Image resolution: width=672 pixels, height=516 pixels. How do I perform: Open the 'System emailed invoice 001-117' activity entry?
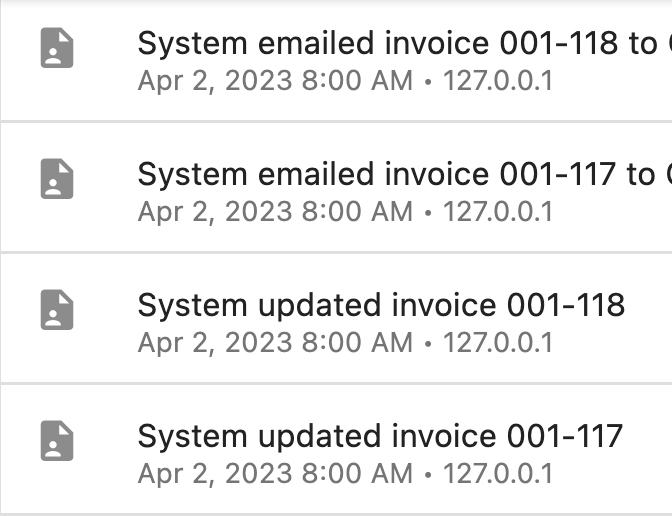click(x=336, y=189)
